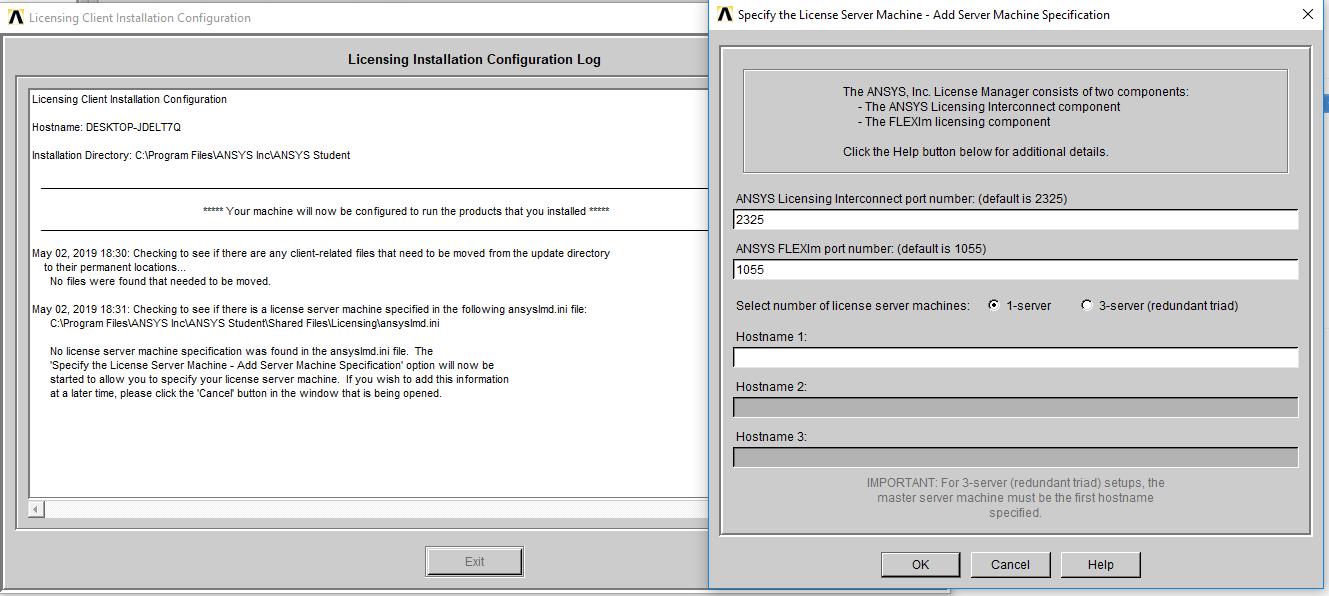The height and width of the screenshot is (596, 1329).
Task: Click the Licensing Interconnect port number field
Action: 1015,220
